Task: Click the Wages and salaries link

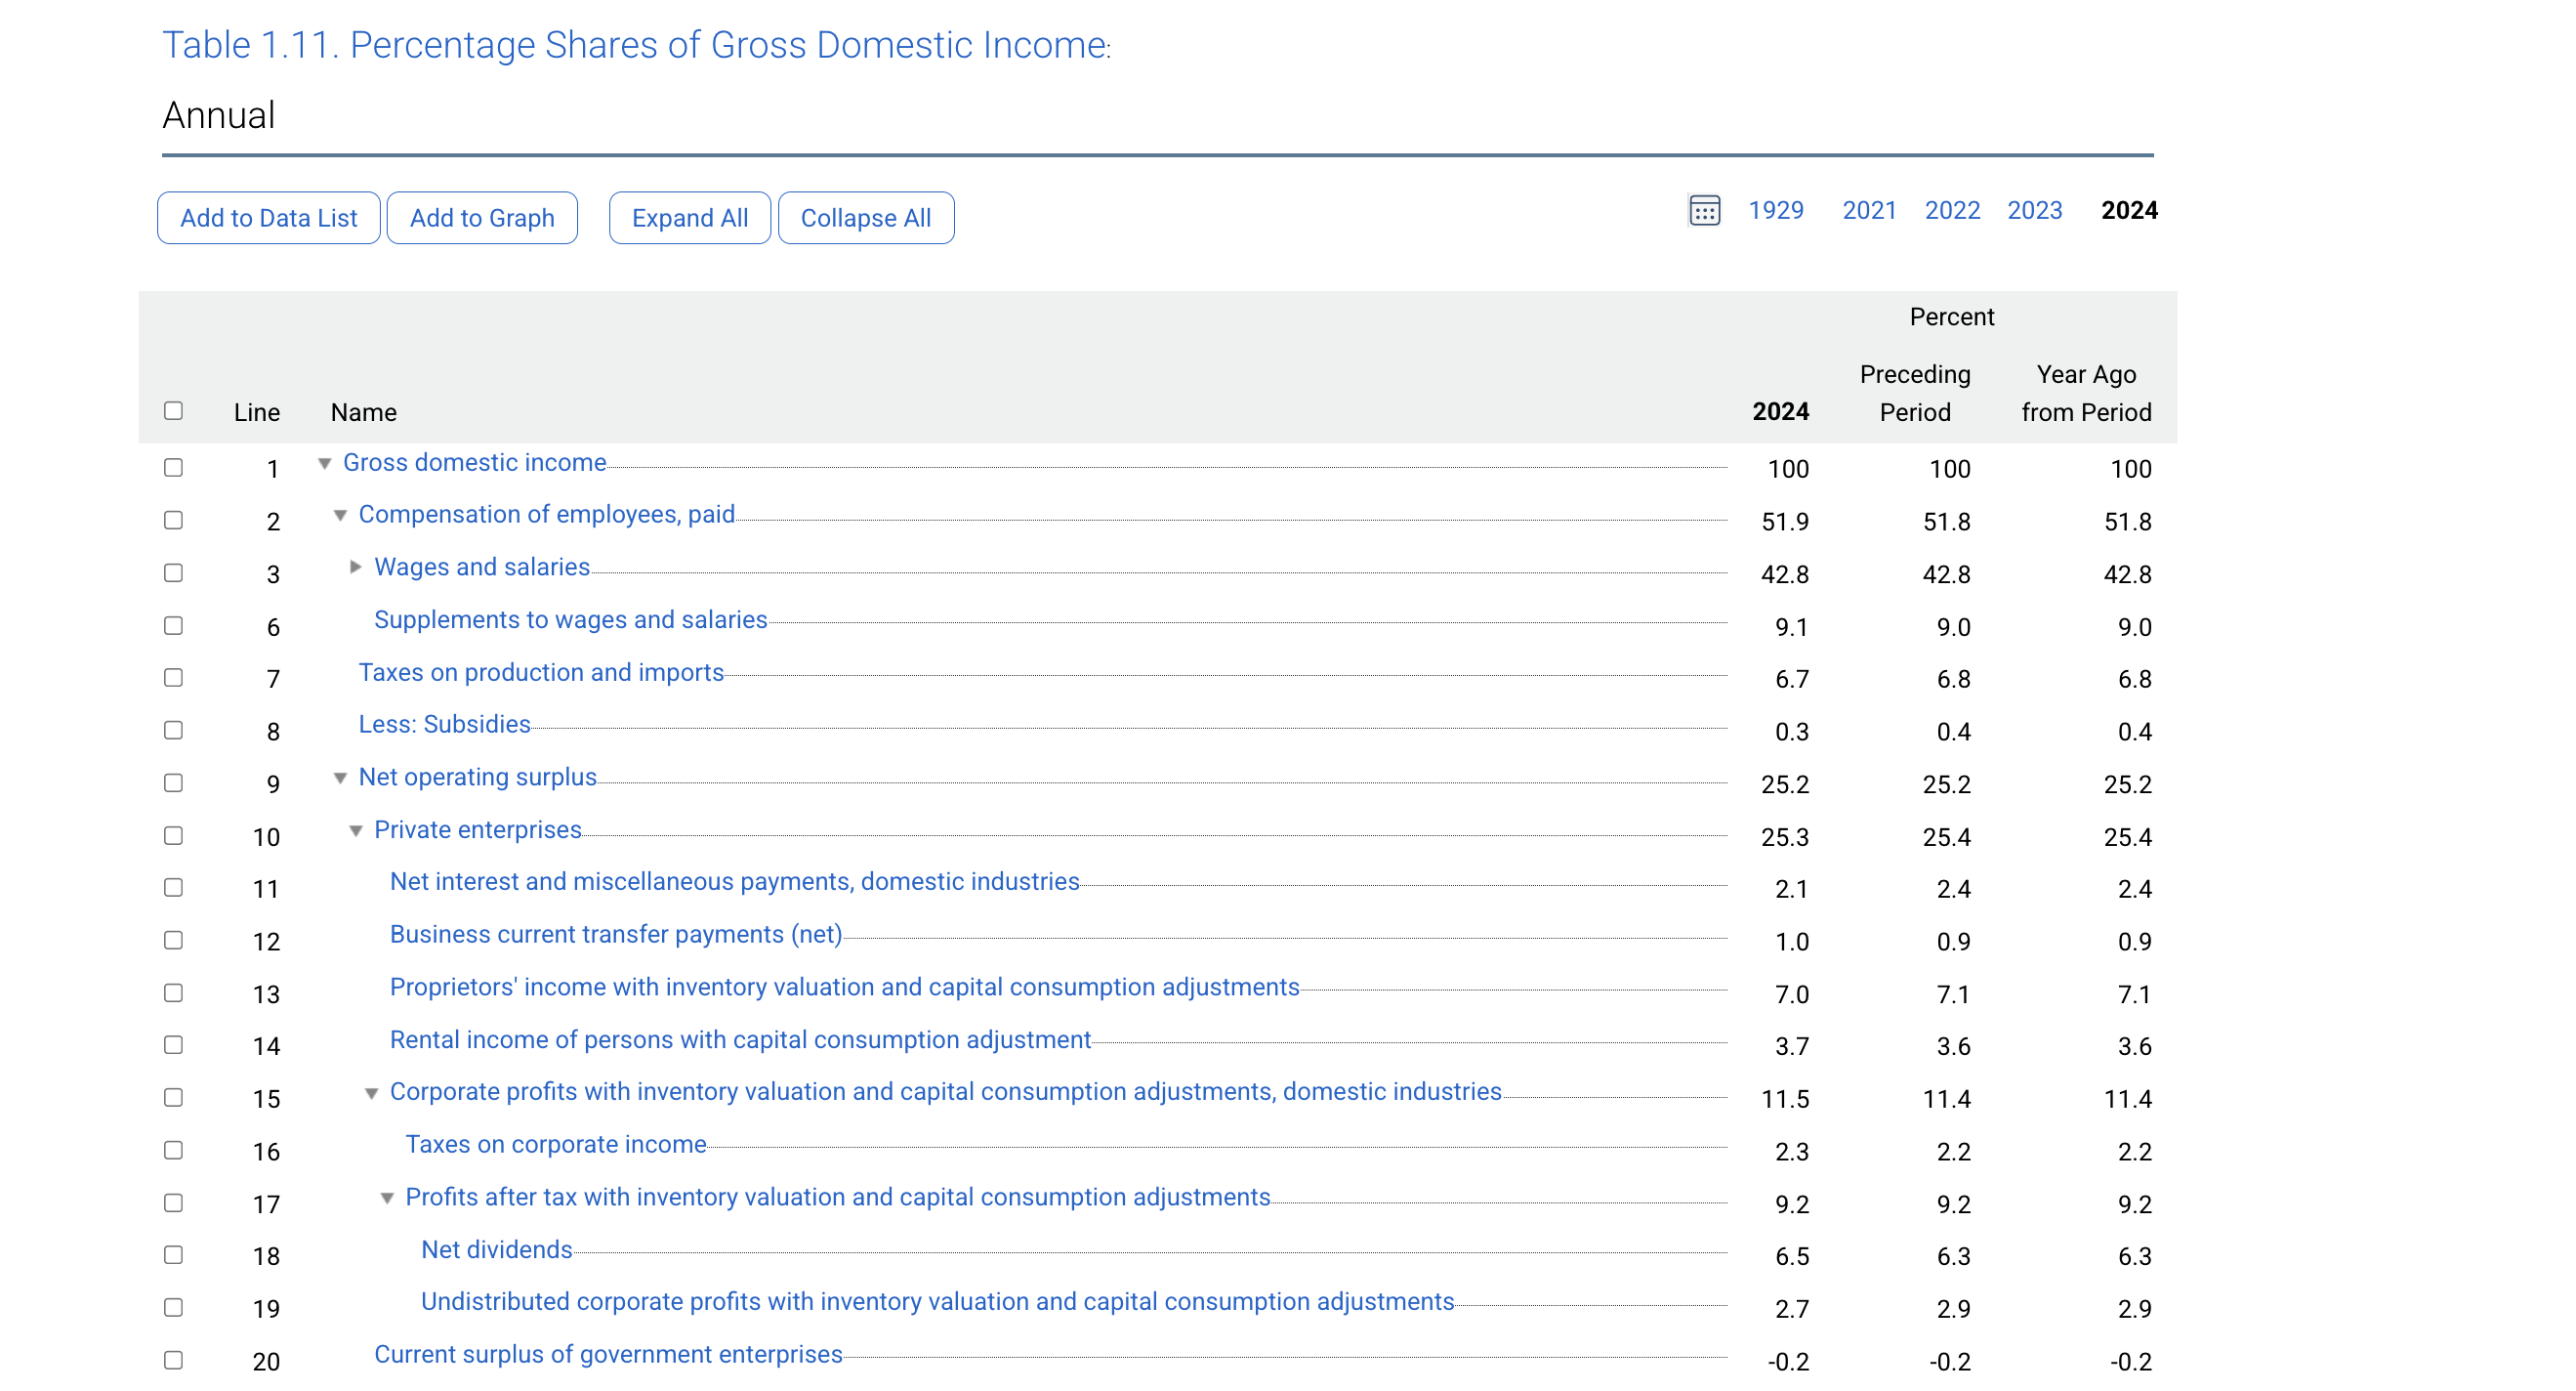Action: [482, 567]
